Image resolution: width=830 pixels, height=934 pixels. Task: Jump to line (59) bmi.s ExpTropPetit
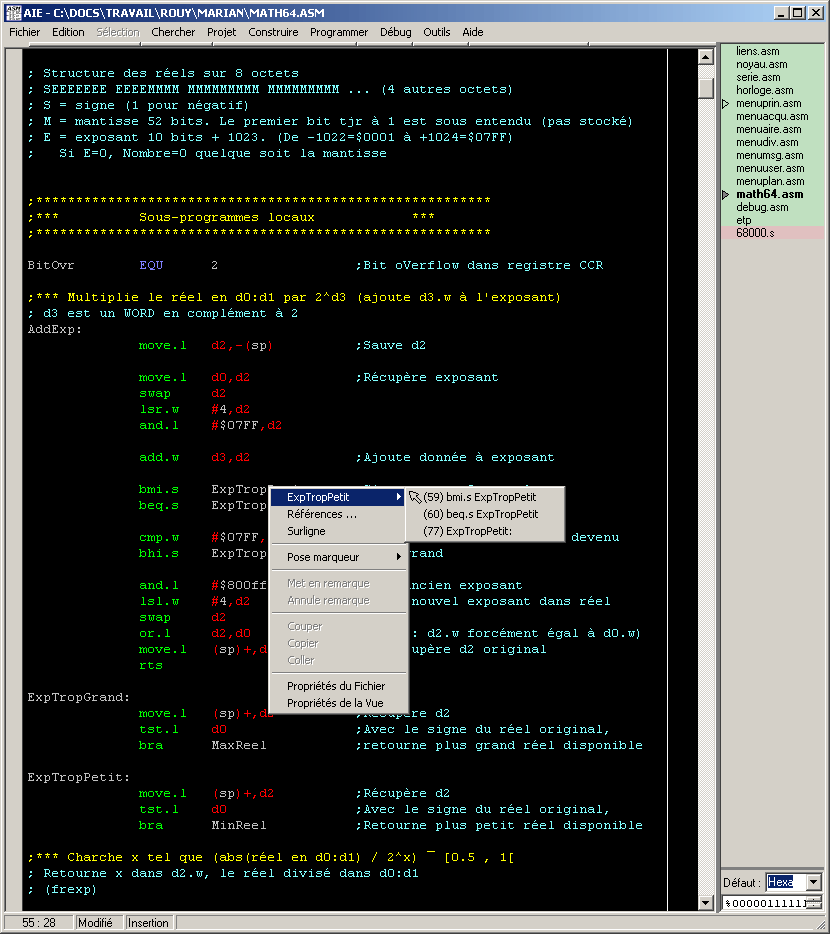click(484, 497)
